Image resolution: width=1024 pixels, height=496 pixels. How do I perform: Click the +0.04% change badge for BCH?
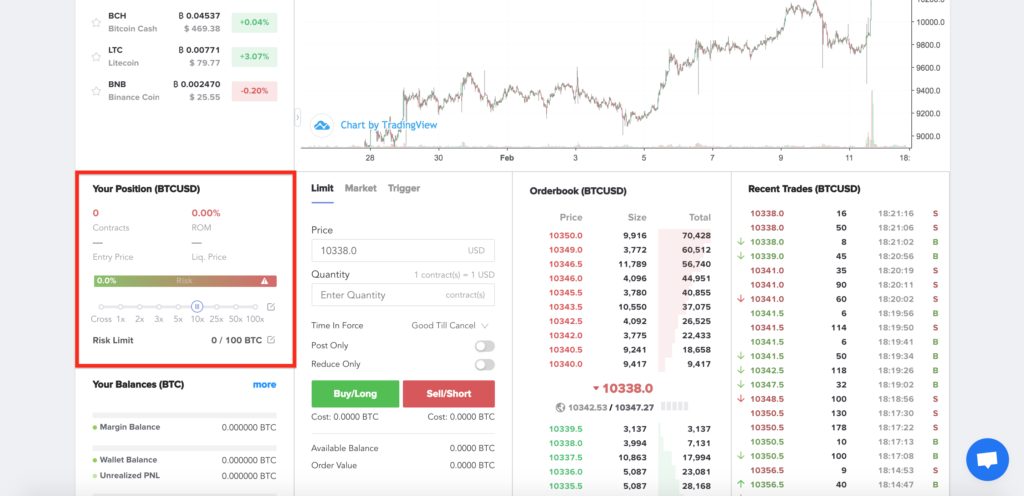click(254, 22)
